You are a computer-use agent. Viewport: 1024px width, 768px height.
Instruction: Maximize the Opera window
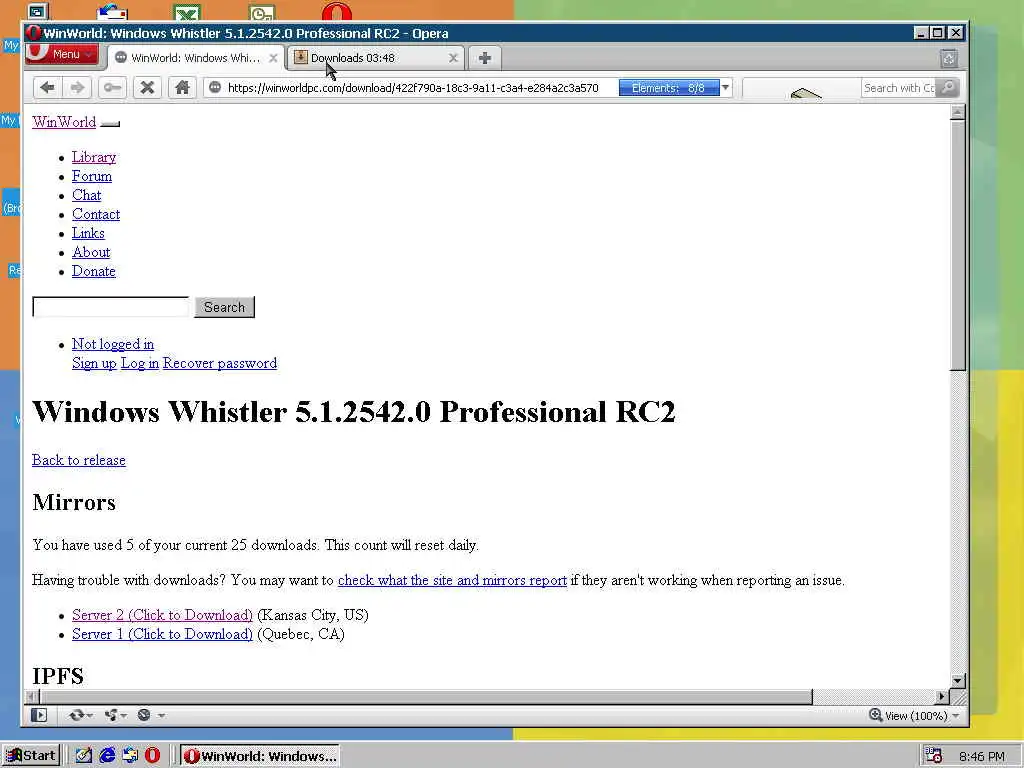point(938,33)
